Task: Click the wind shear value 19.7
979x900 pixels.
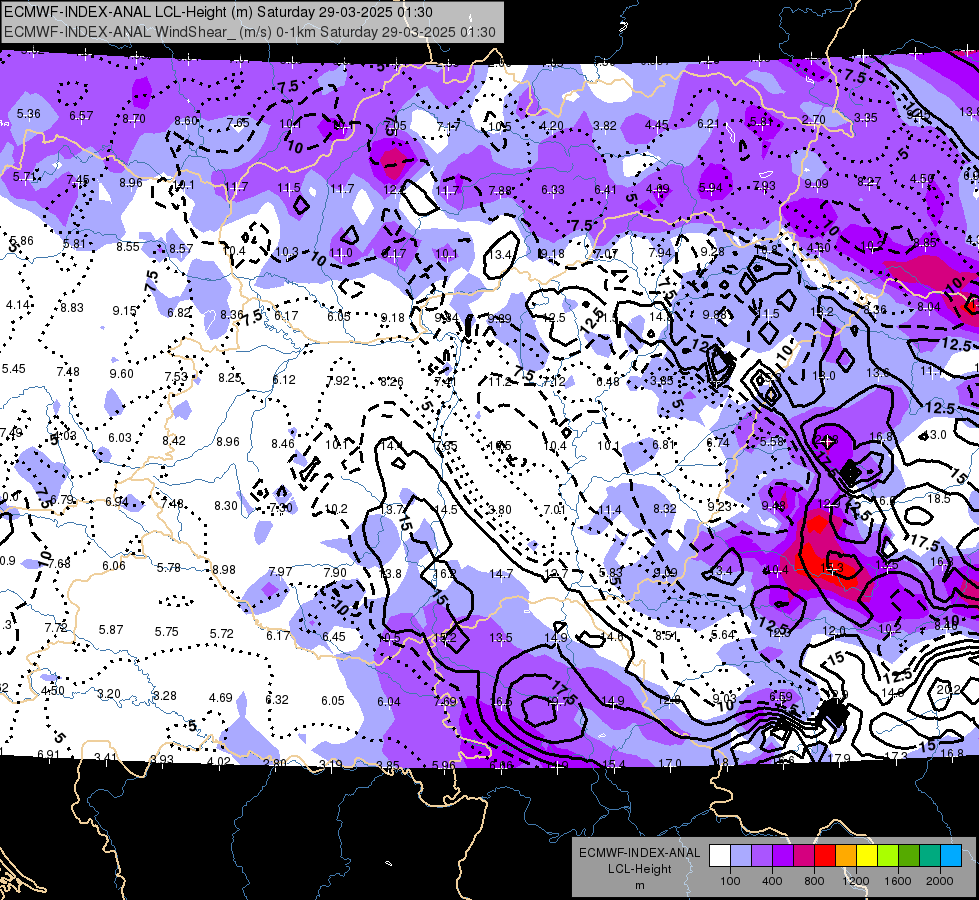Action: coord(557,701)
